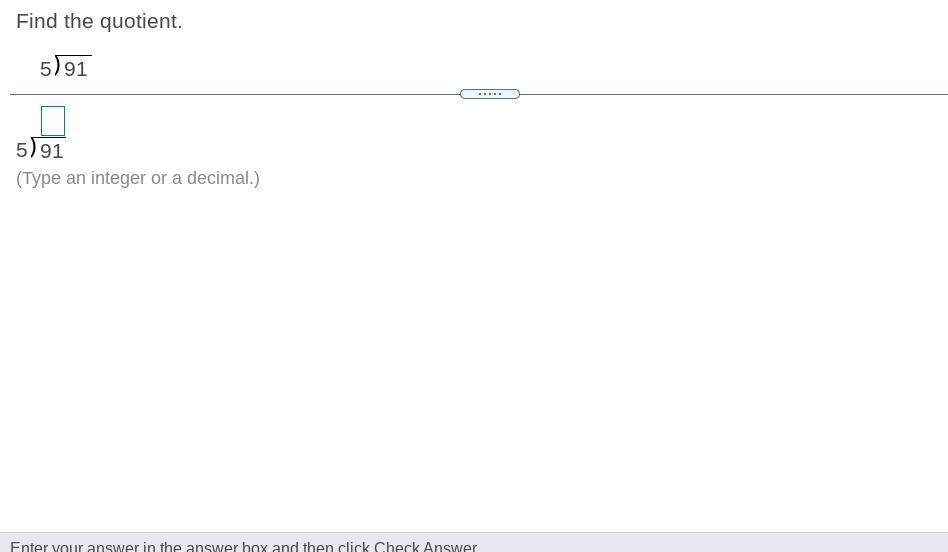948x552 pixels.
Task: Click 'Check Answer' text in bottom bar
Action: coord(425,547)
